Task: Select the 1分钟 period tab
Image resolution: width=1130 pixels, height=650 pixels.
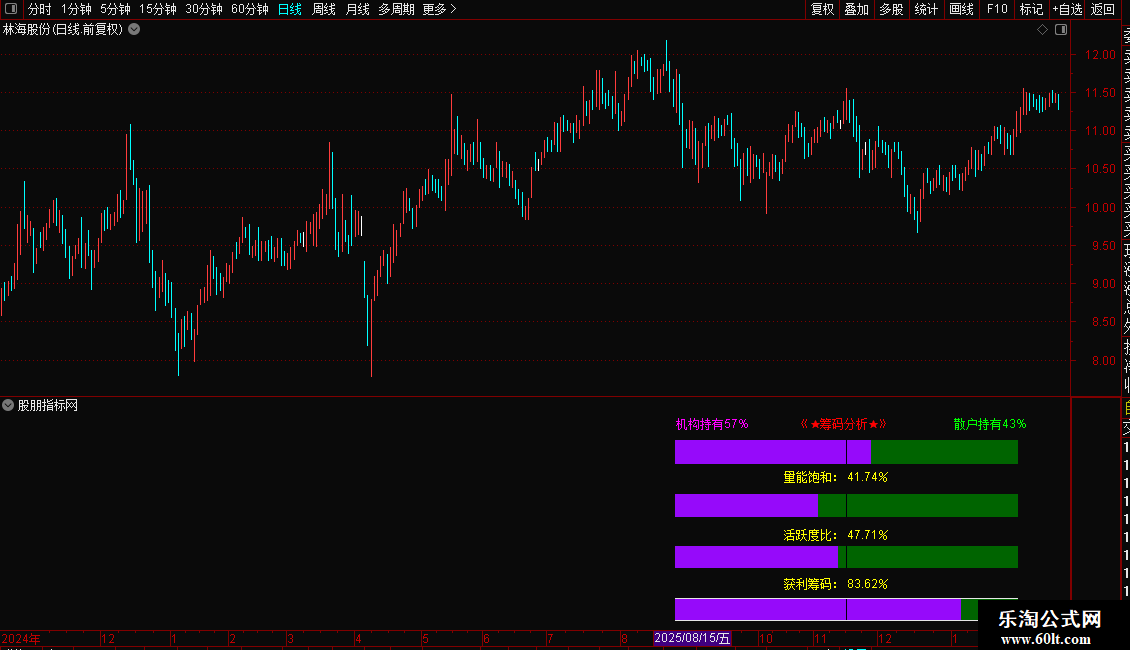Action: tap(76, 9)
